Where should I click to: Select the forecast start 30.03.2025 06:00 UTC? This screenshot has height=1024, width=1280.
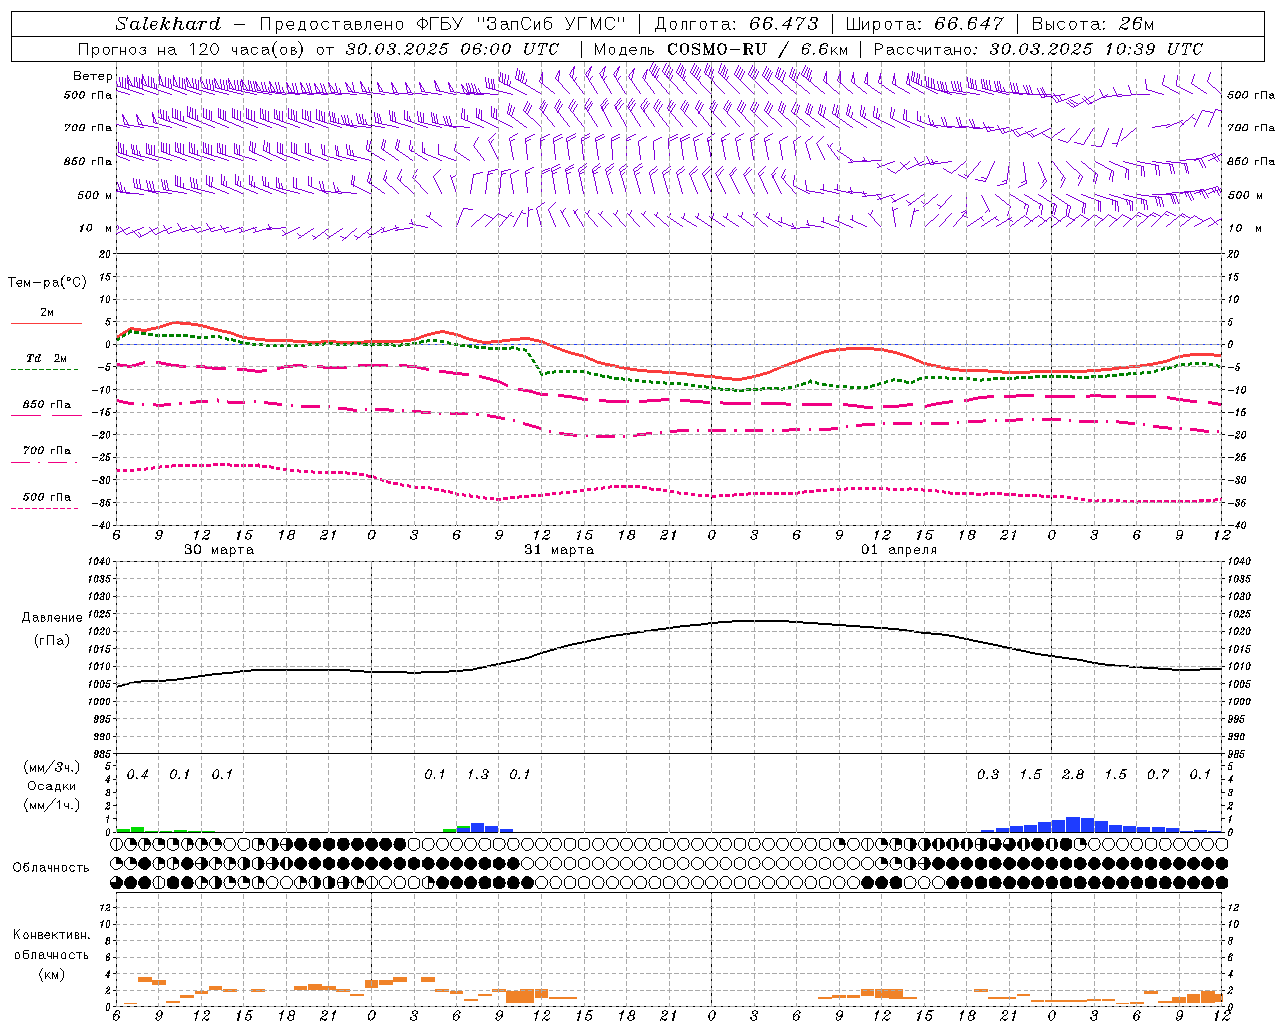click(452, 49)
